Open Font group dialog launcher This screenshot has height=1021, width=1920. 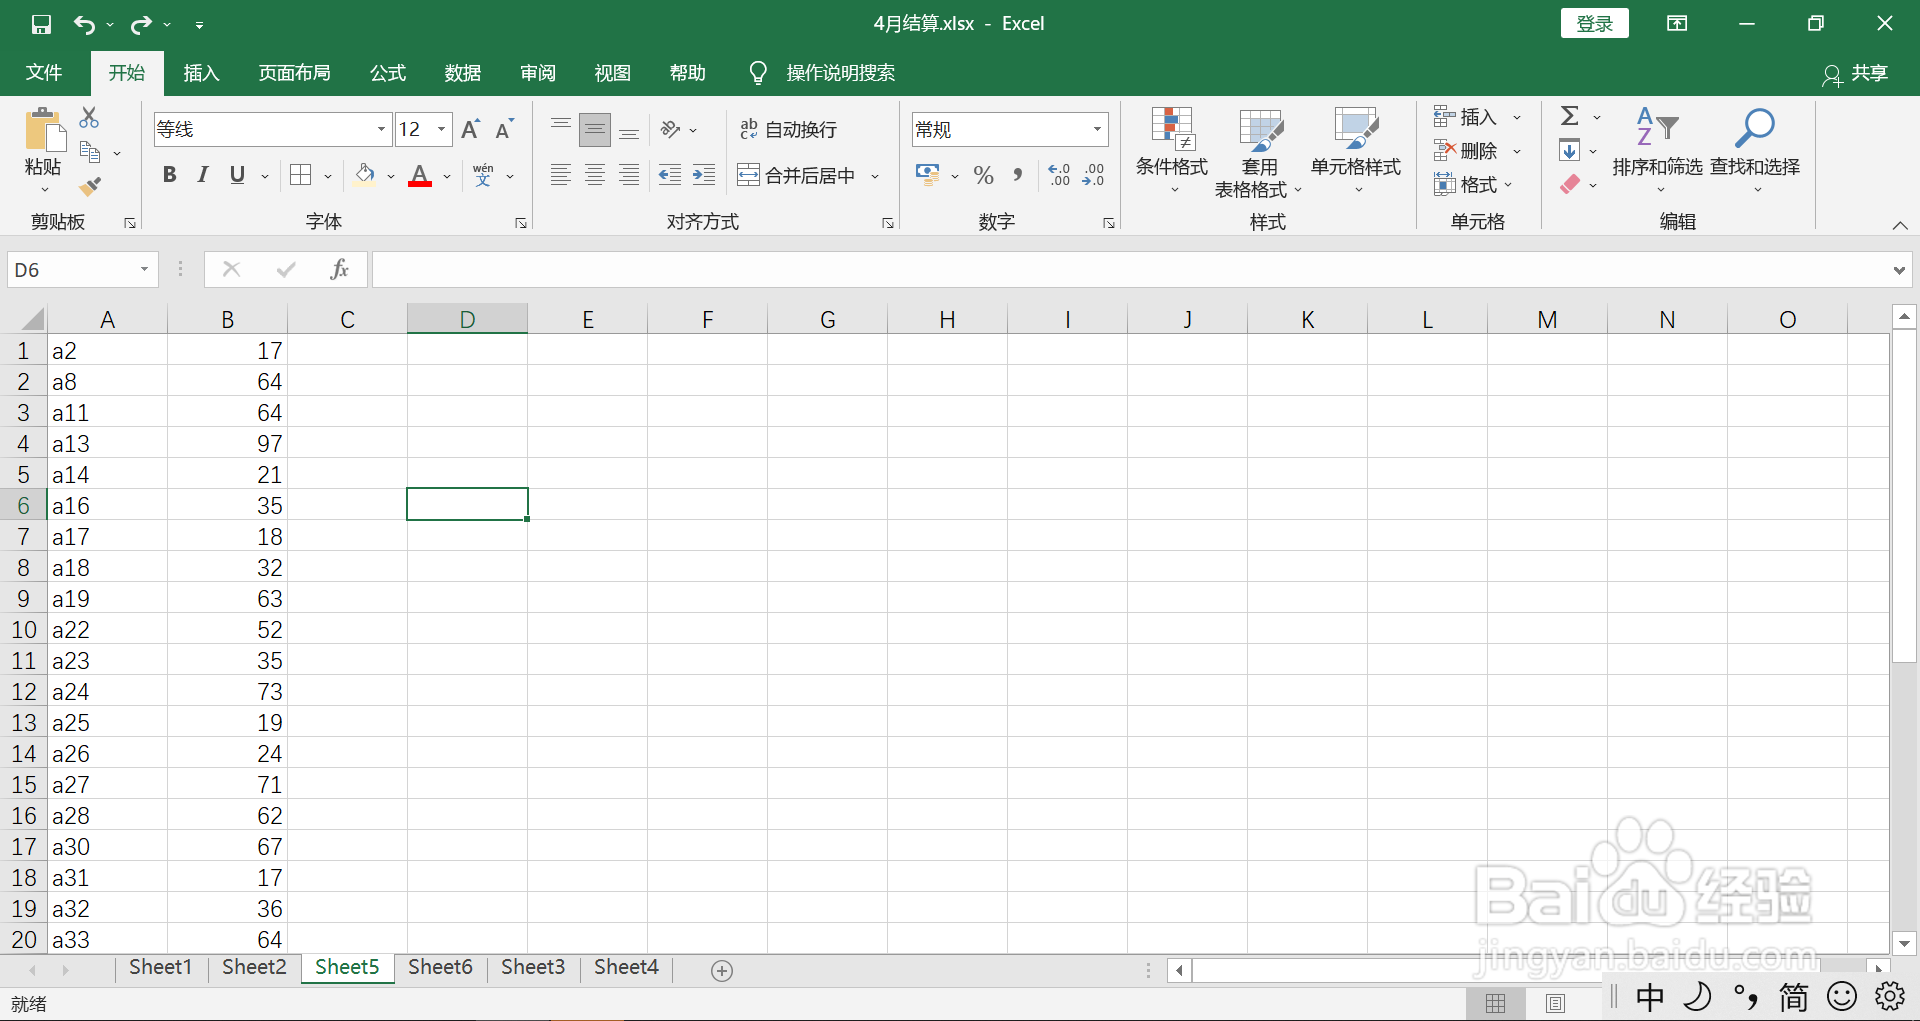521,223
